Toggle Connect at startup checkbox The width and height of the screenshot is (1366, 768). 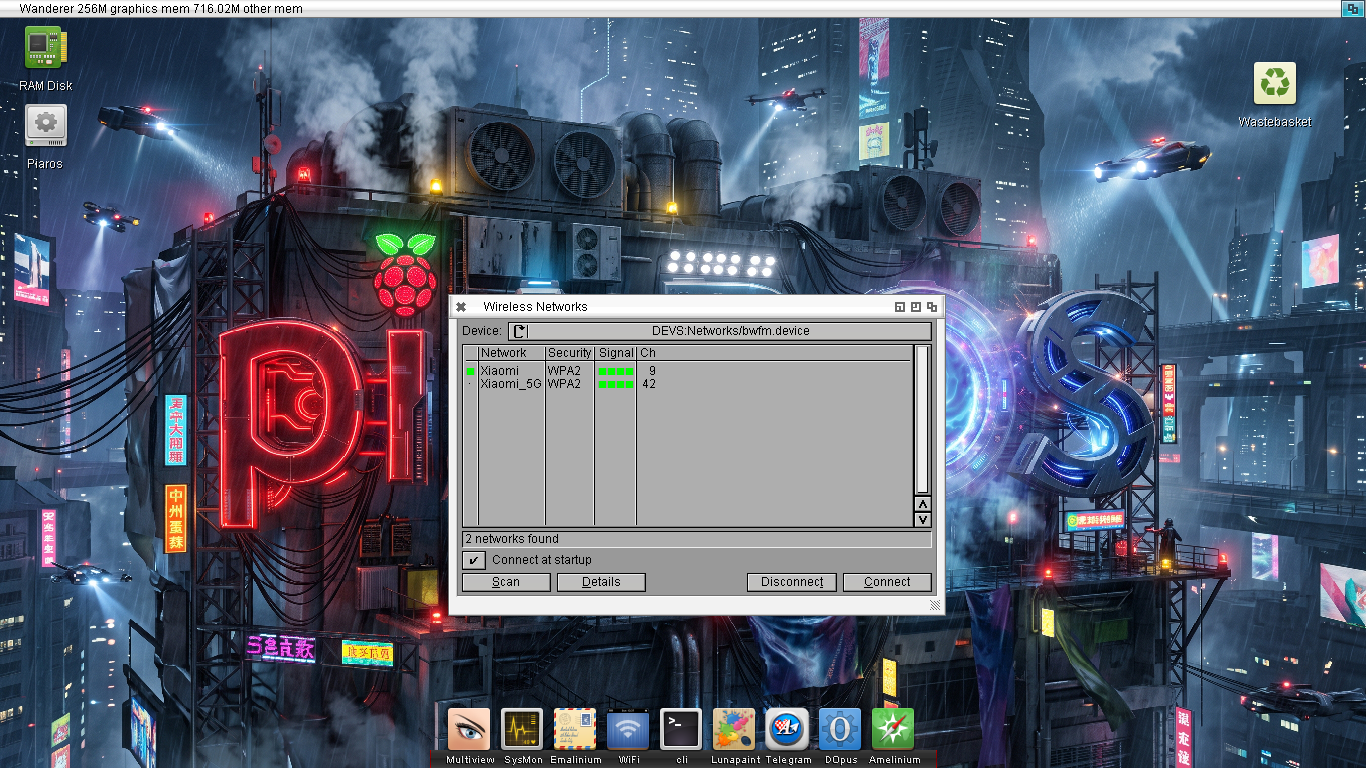tap(474, 560)
